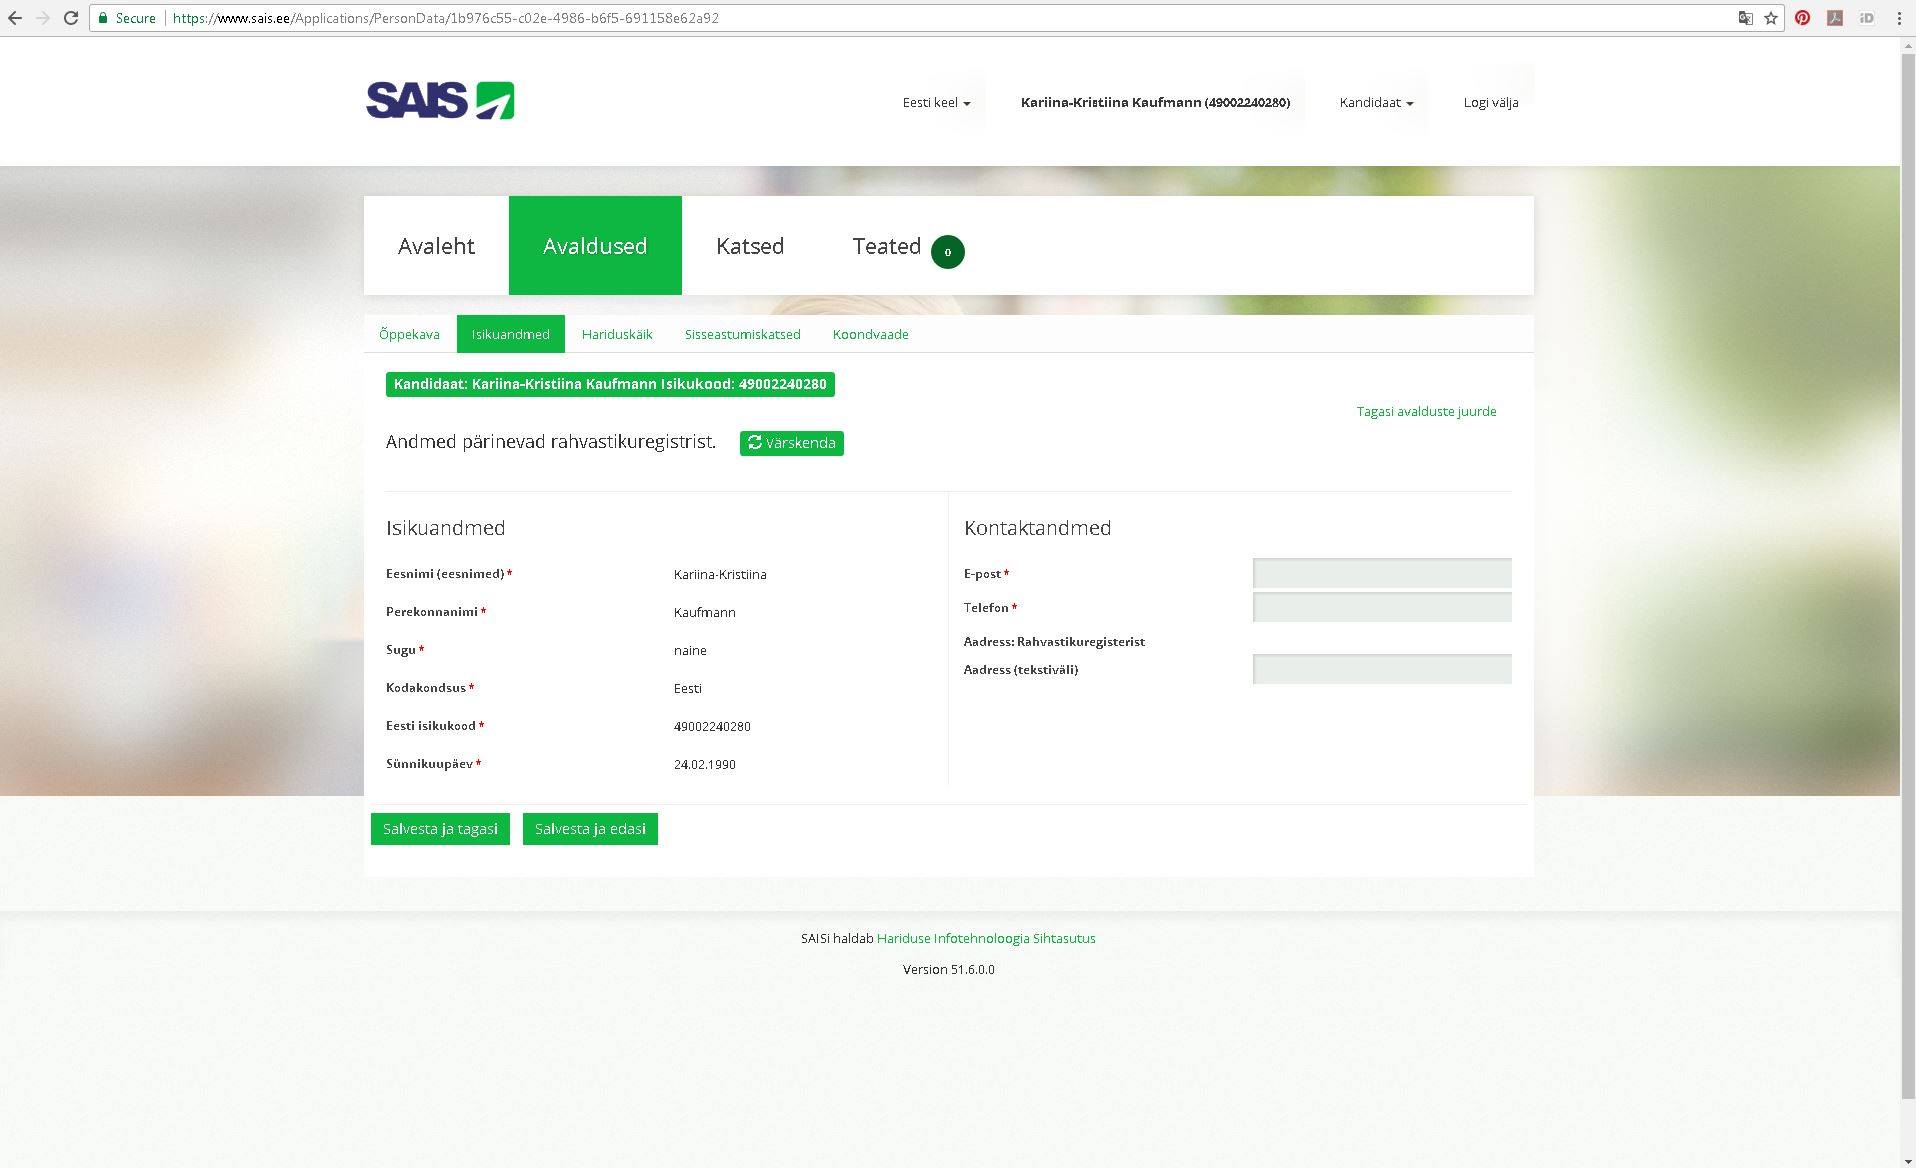The height and width of the screenshot is (1168, 1916).
Task: Open the Kandidaat role dropdown
Action: tap(1376, 102)
